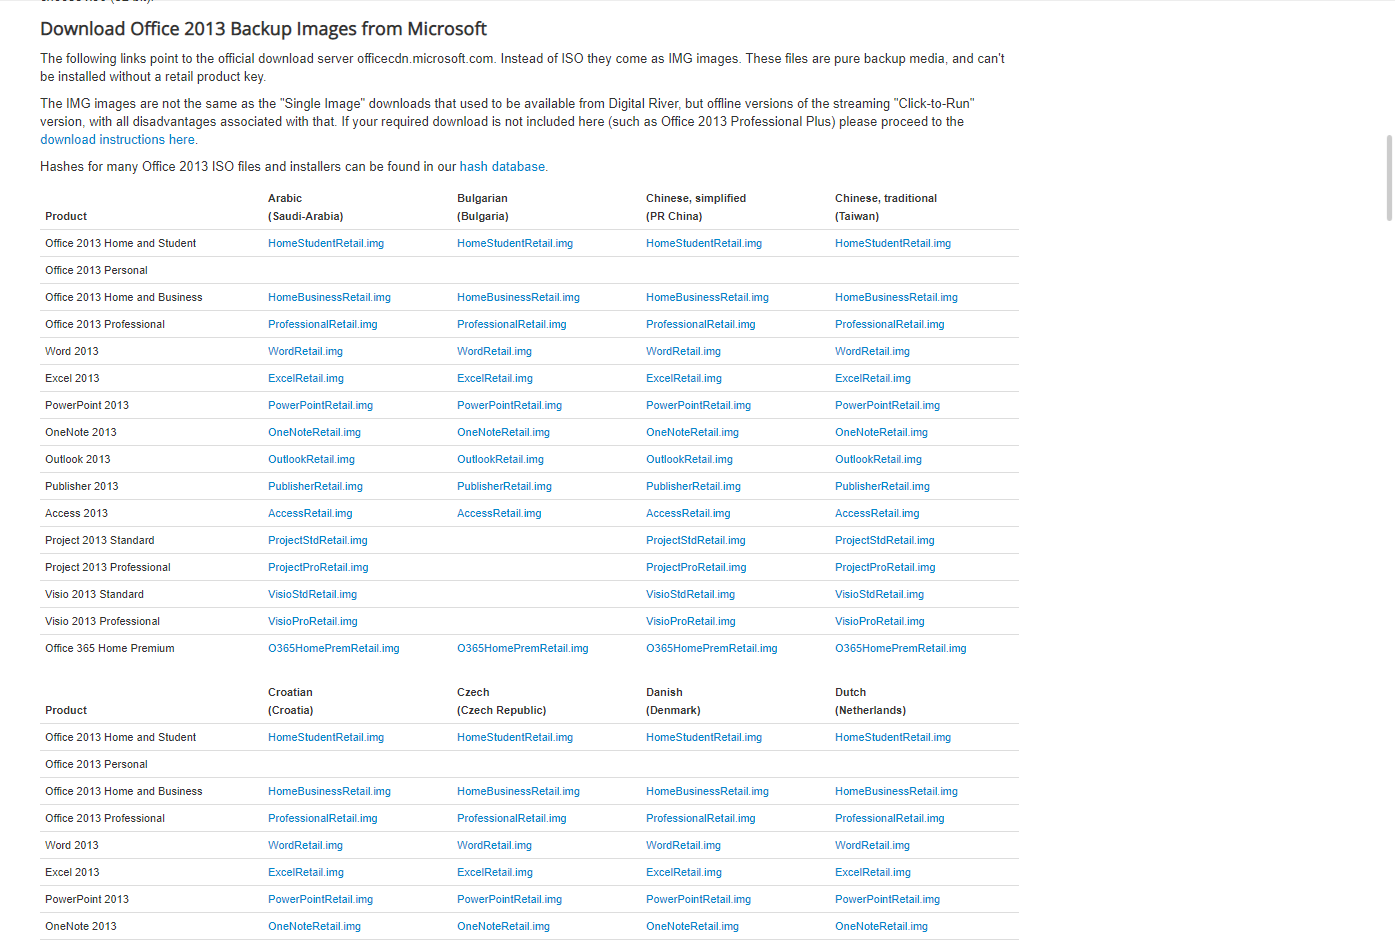
Task: Open the 'download instructions here' link
Action: coord(119,140)
